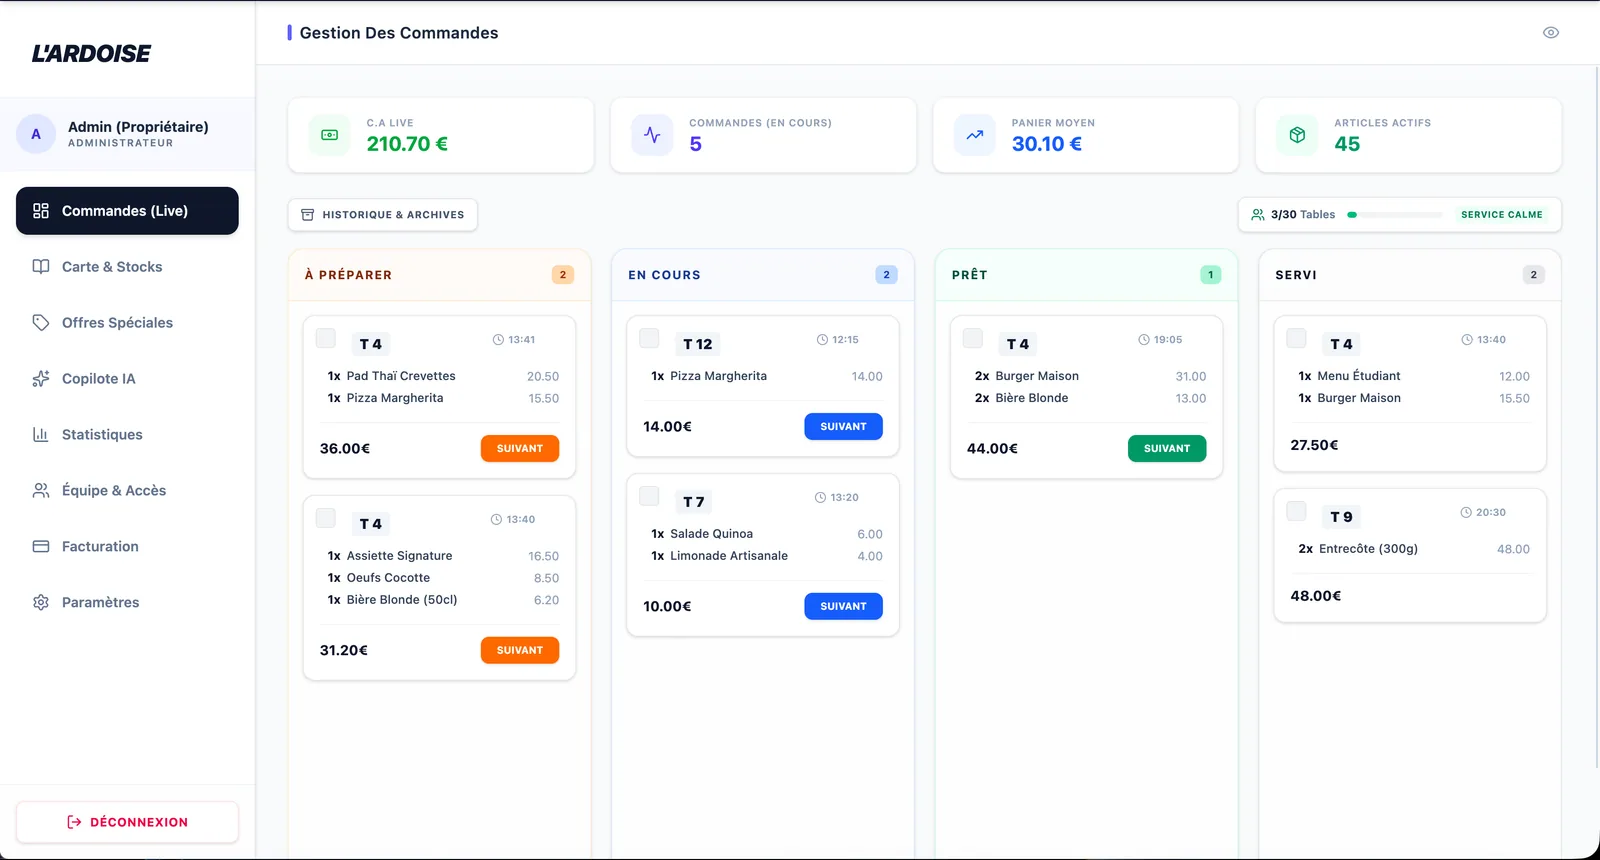Click the people icon beside 3/30 Tables
Screen dimensions: 1600x860
coord(1258,215)
